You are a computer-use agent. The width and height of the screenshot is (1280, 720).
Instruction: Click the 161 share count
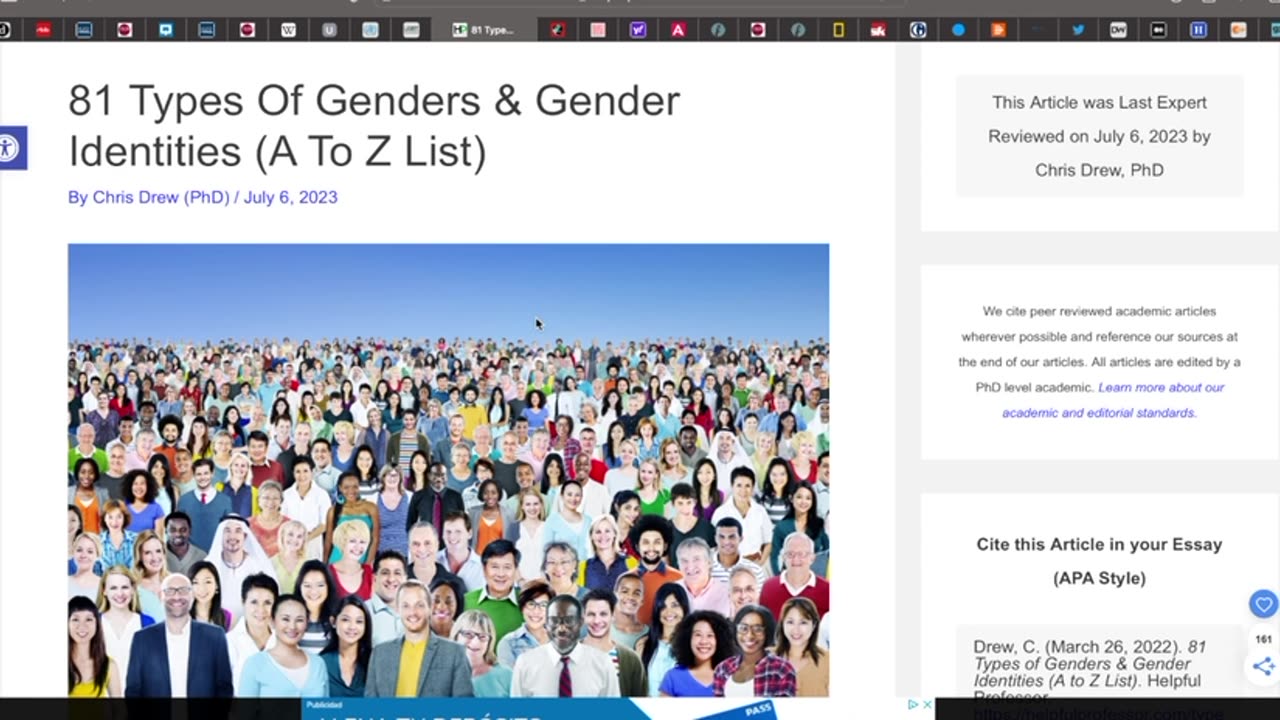pyautogui.click(x=1263, y=639)
